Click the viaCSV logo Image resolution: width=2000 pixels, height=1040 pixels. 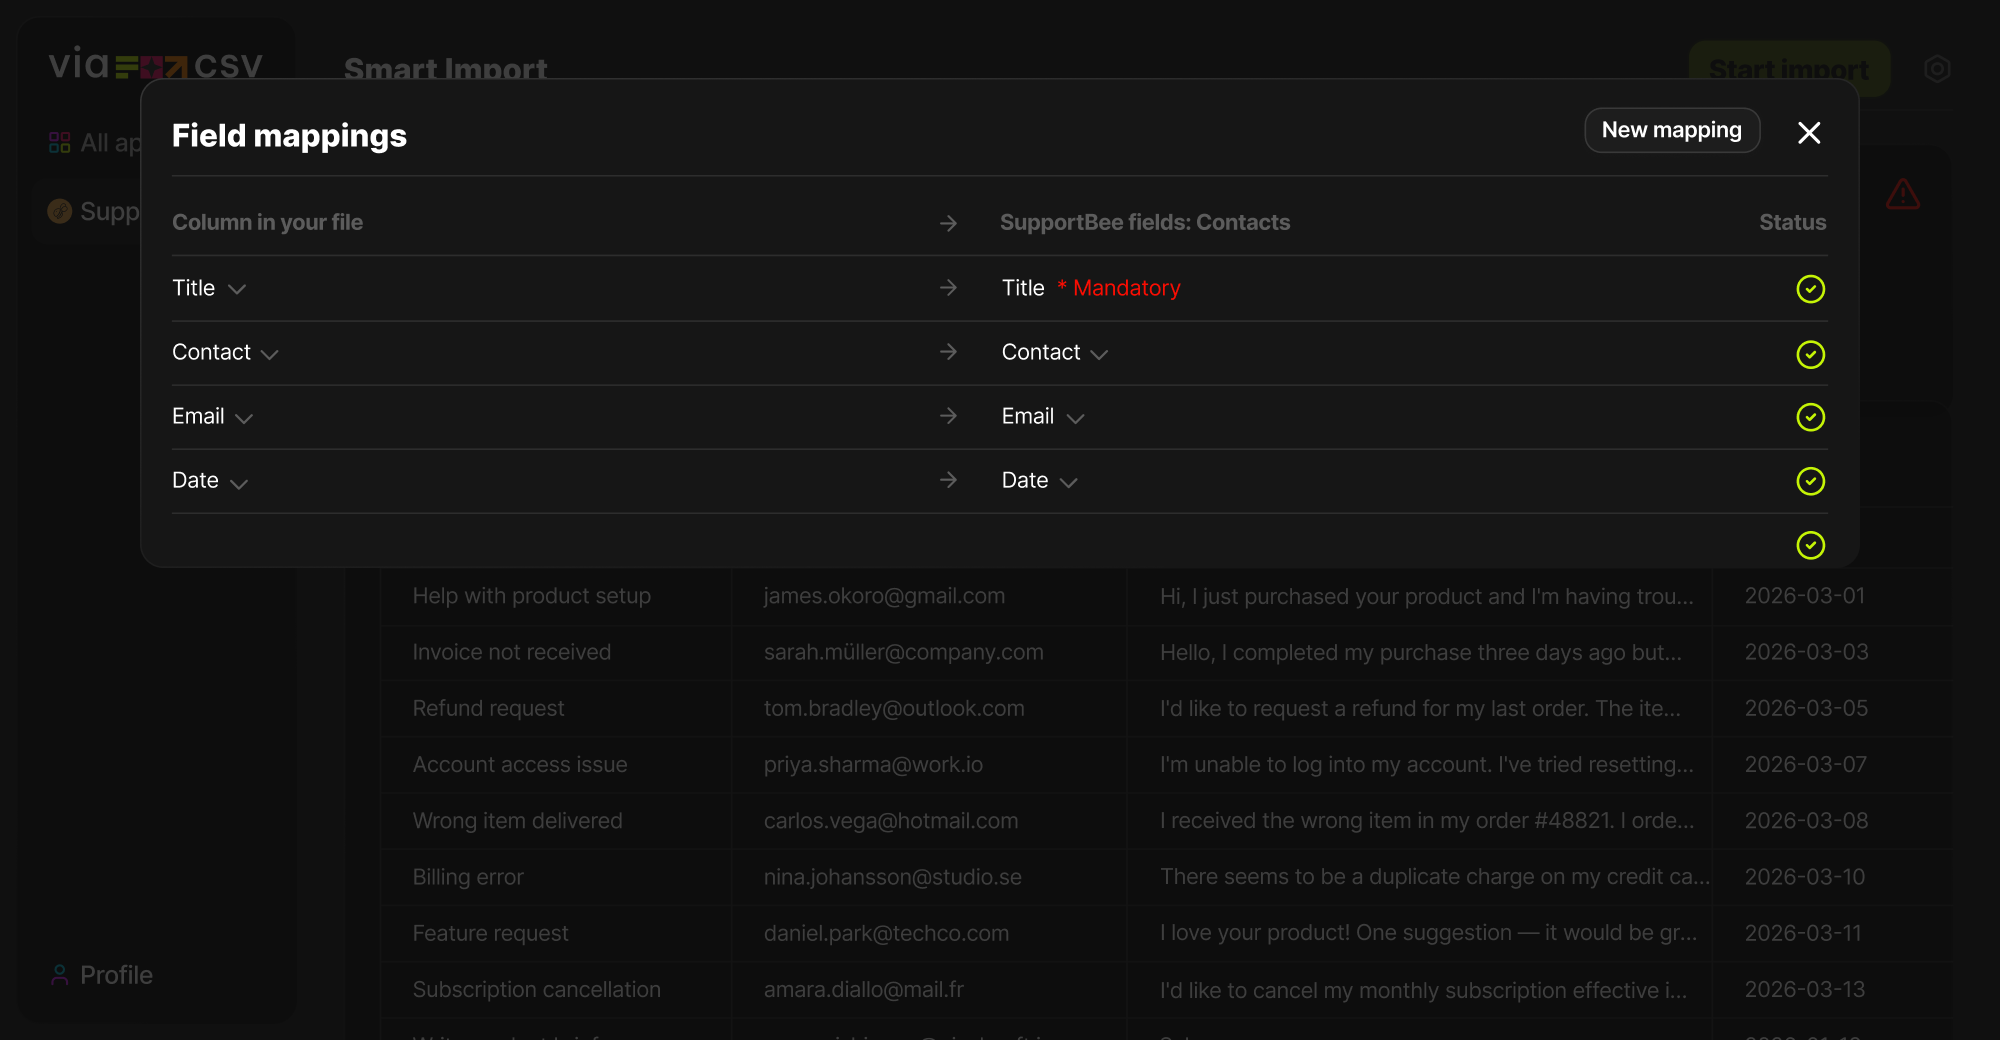pyautogui.click(x=156, y=65)
